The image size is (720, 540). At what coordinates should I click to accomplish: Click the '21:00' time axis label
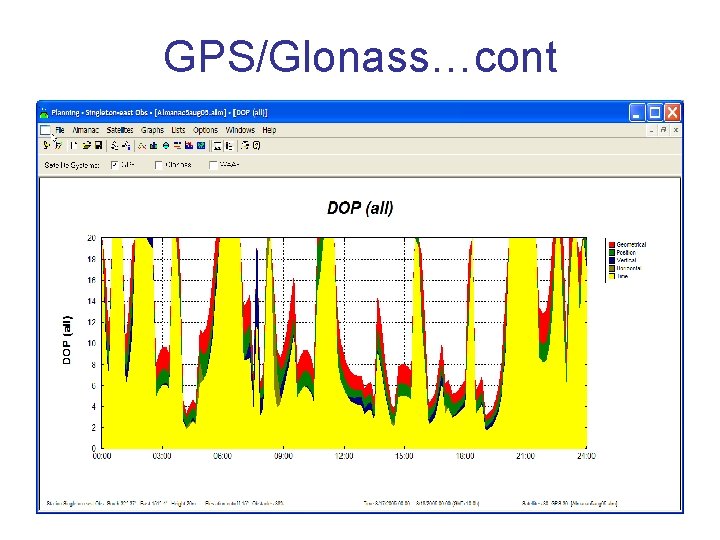pyautogui.click(x=525, y=456)
